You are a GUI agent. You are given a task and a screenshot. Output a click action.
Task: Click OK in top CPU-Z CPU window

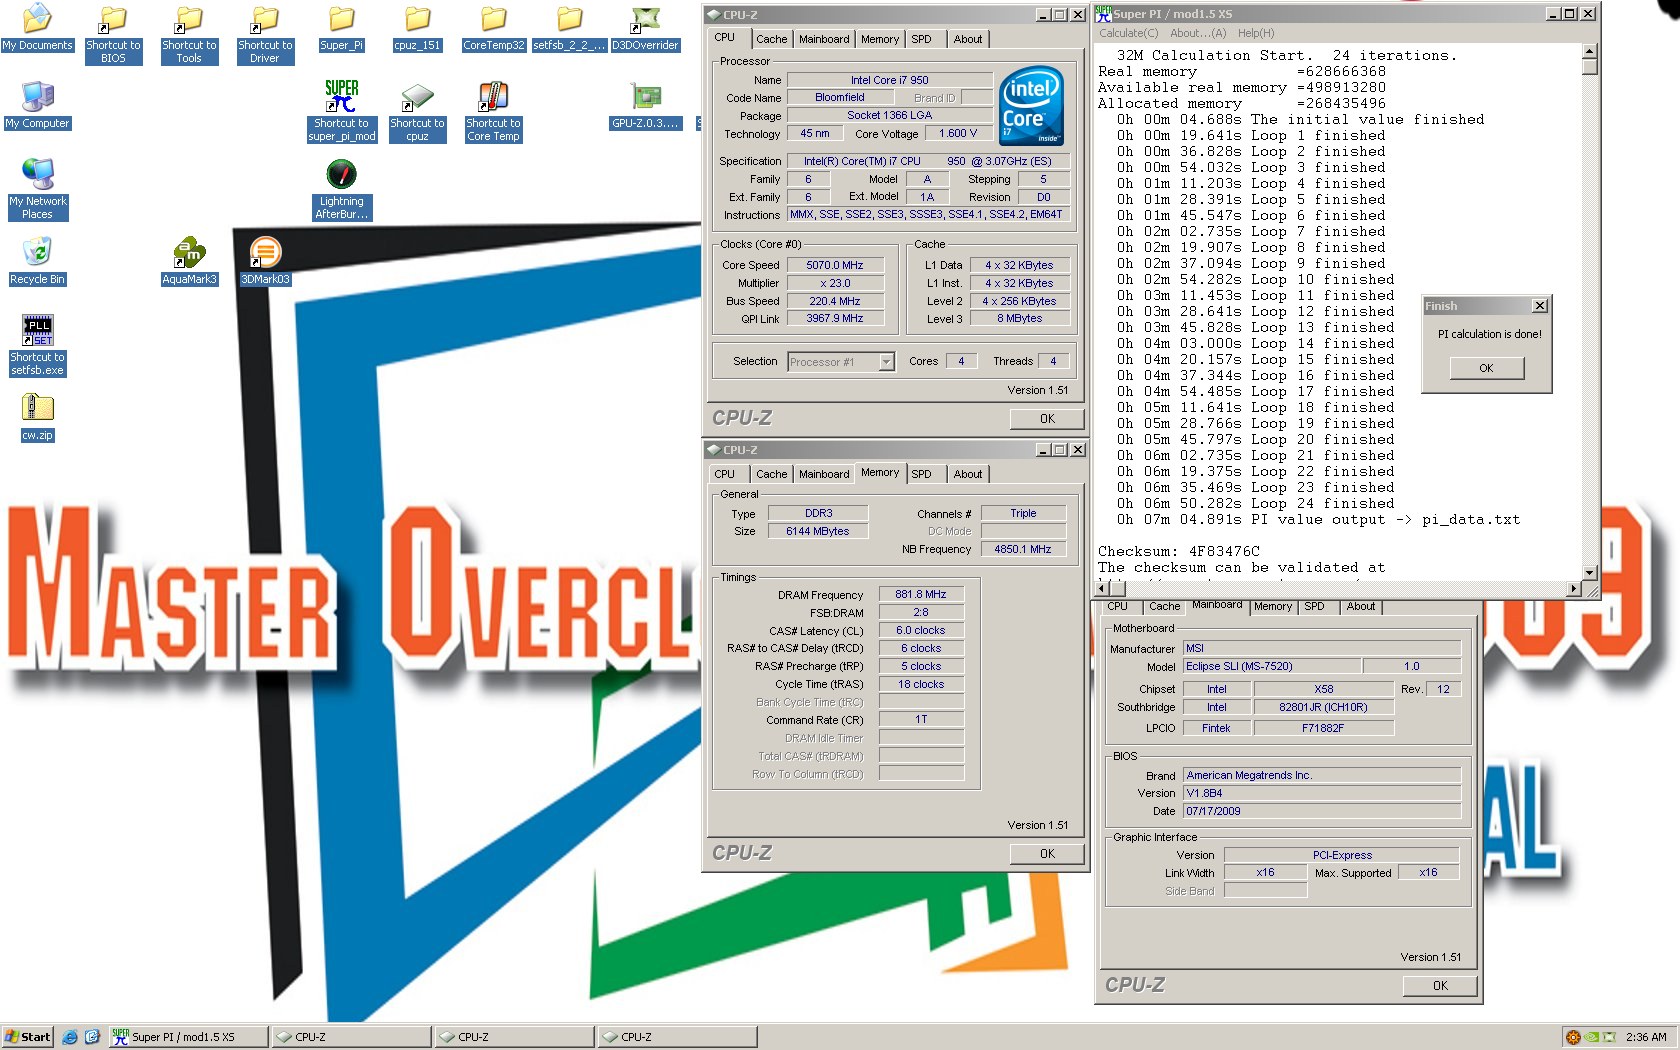click(1047, 419)
